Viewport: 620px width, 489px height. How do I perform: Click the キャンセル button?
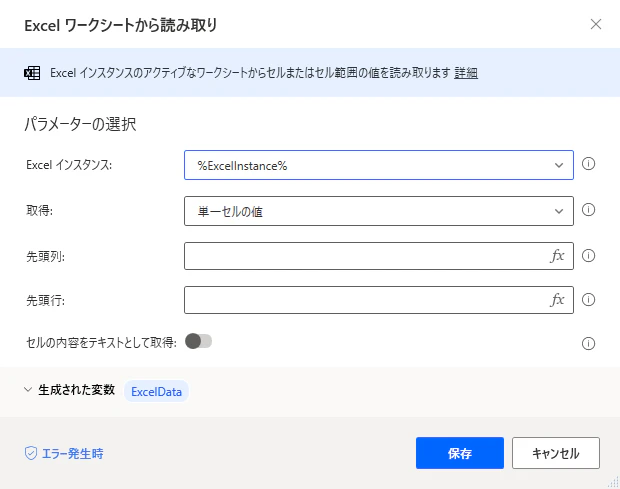tap(556, 453)
